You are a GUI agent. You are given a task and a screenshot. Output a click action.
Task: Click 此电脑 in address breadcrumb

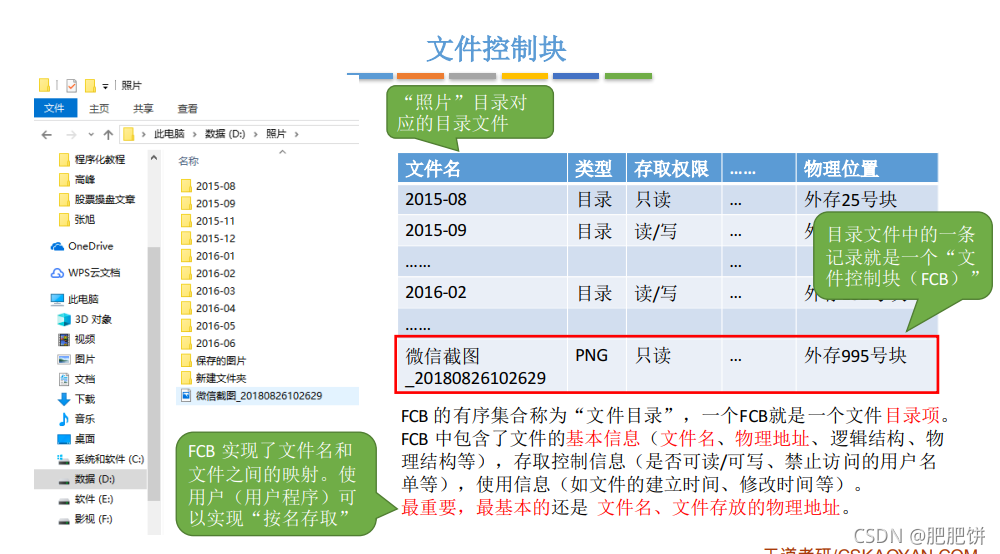(x=169, y=134)
